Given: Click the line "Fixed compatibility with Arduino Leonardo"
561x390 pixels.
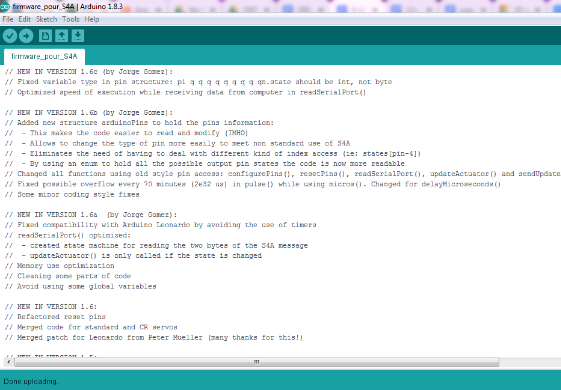Looking at the screenshot, I should [x=161, y=225].
